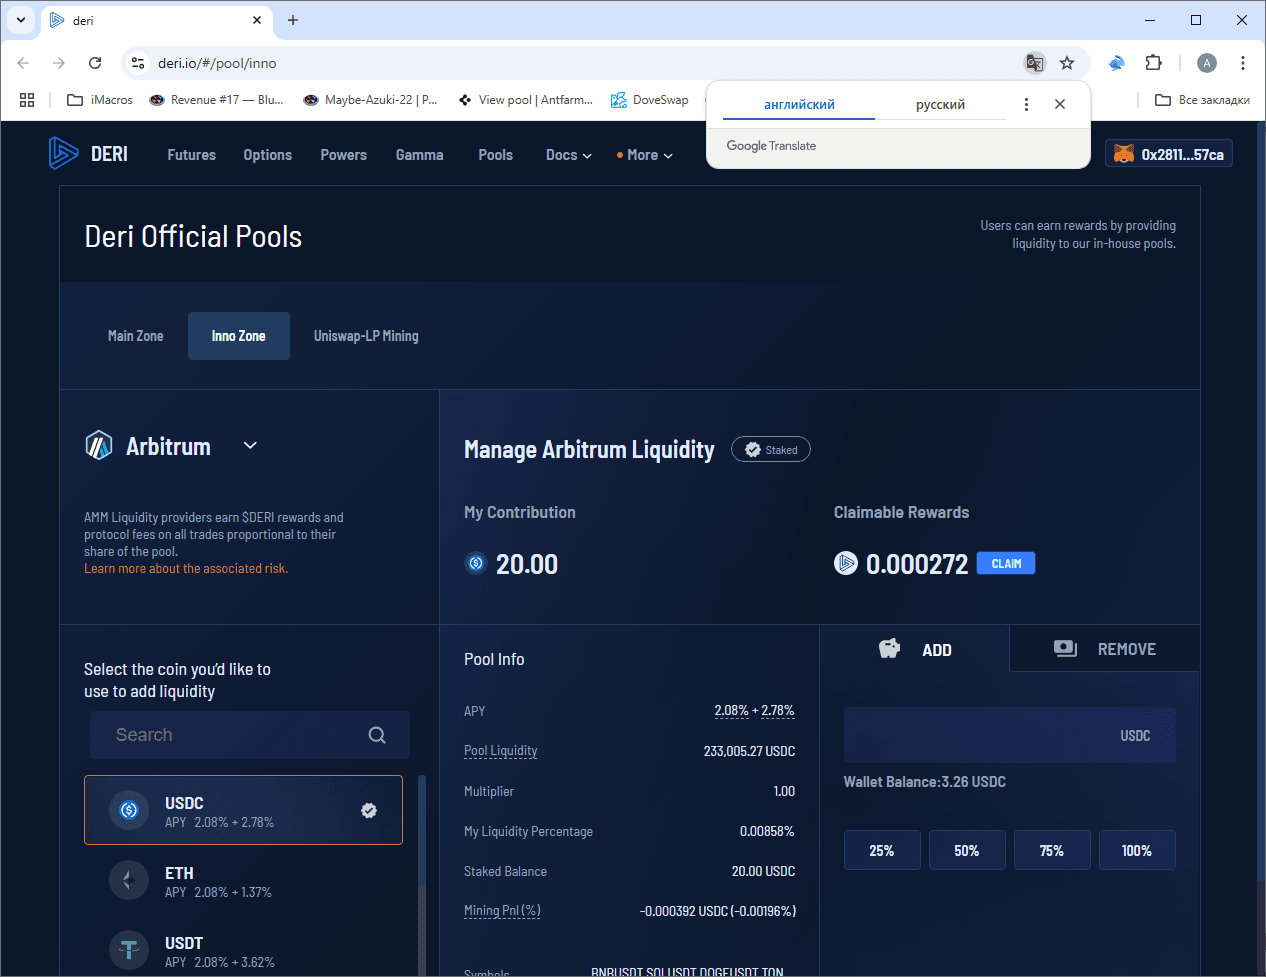The height and width of the screenshot is (977, 1266).
Task: Open Translate popup options menu
Action: (x=1026, y=104)
